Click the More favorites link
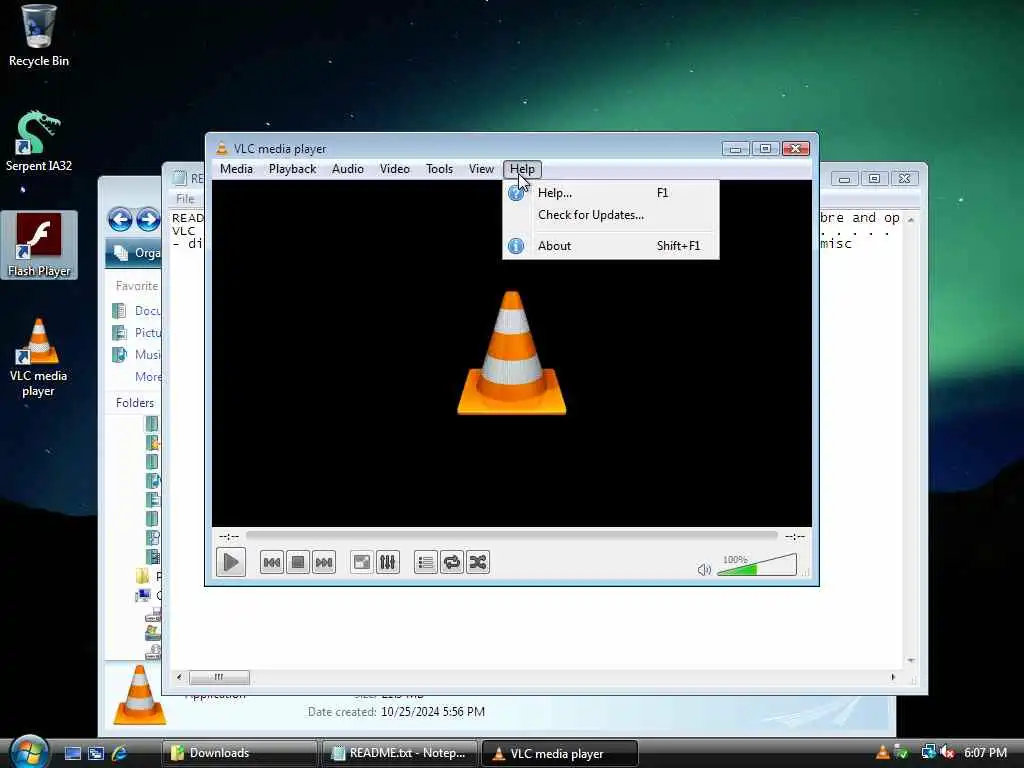The width and height of the screenshot is (1024, 768). [x=148, y=377]
